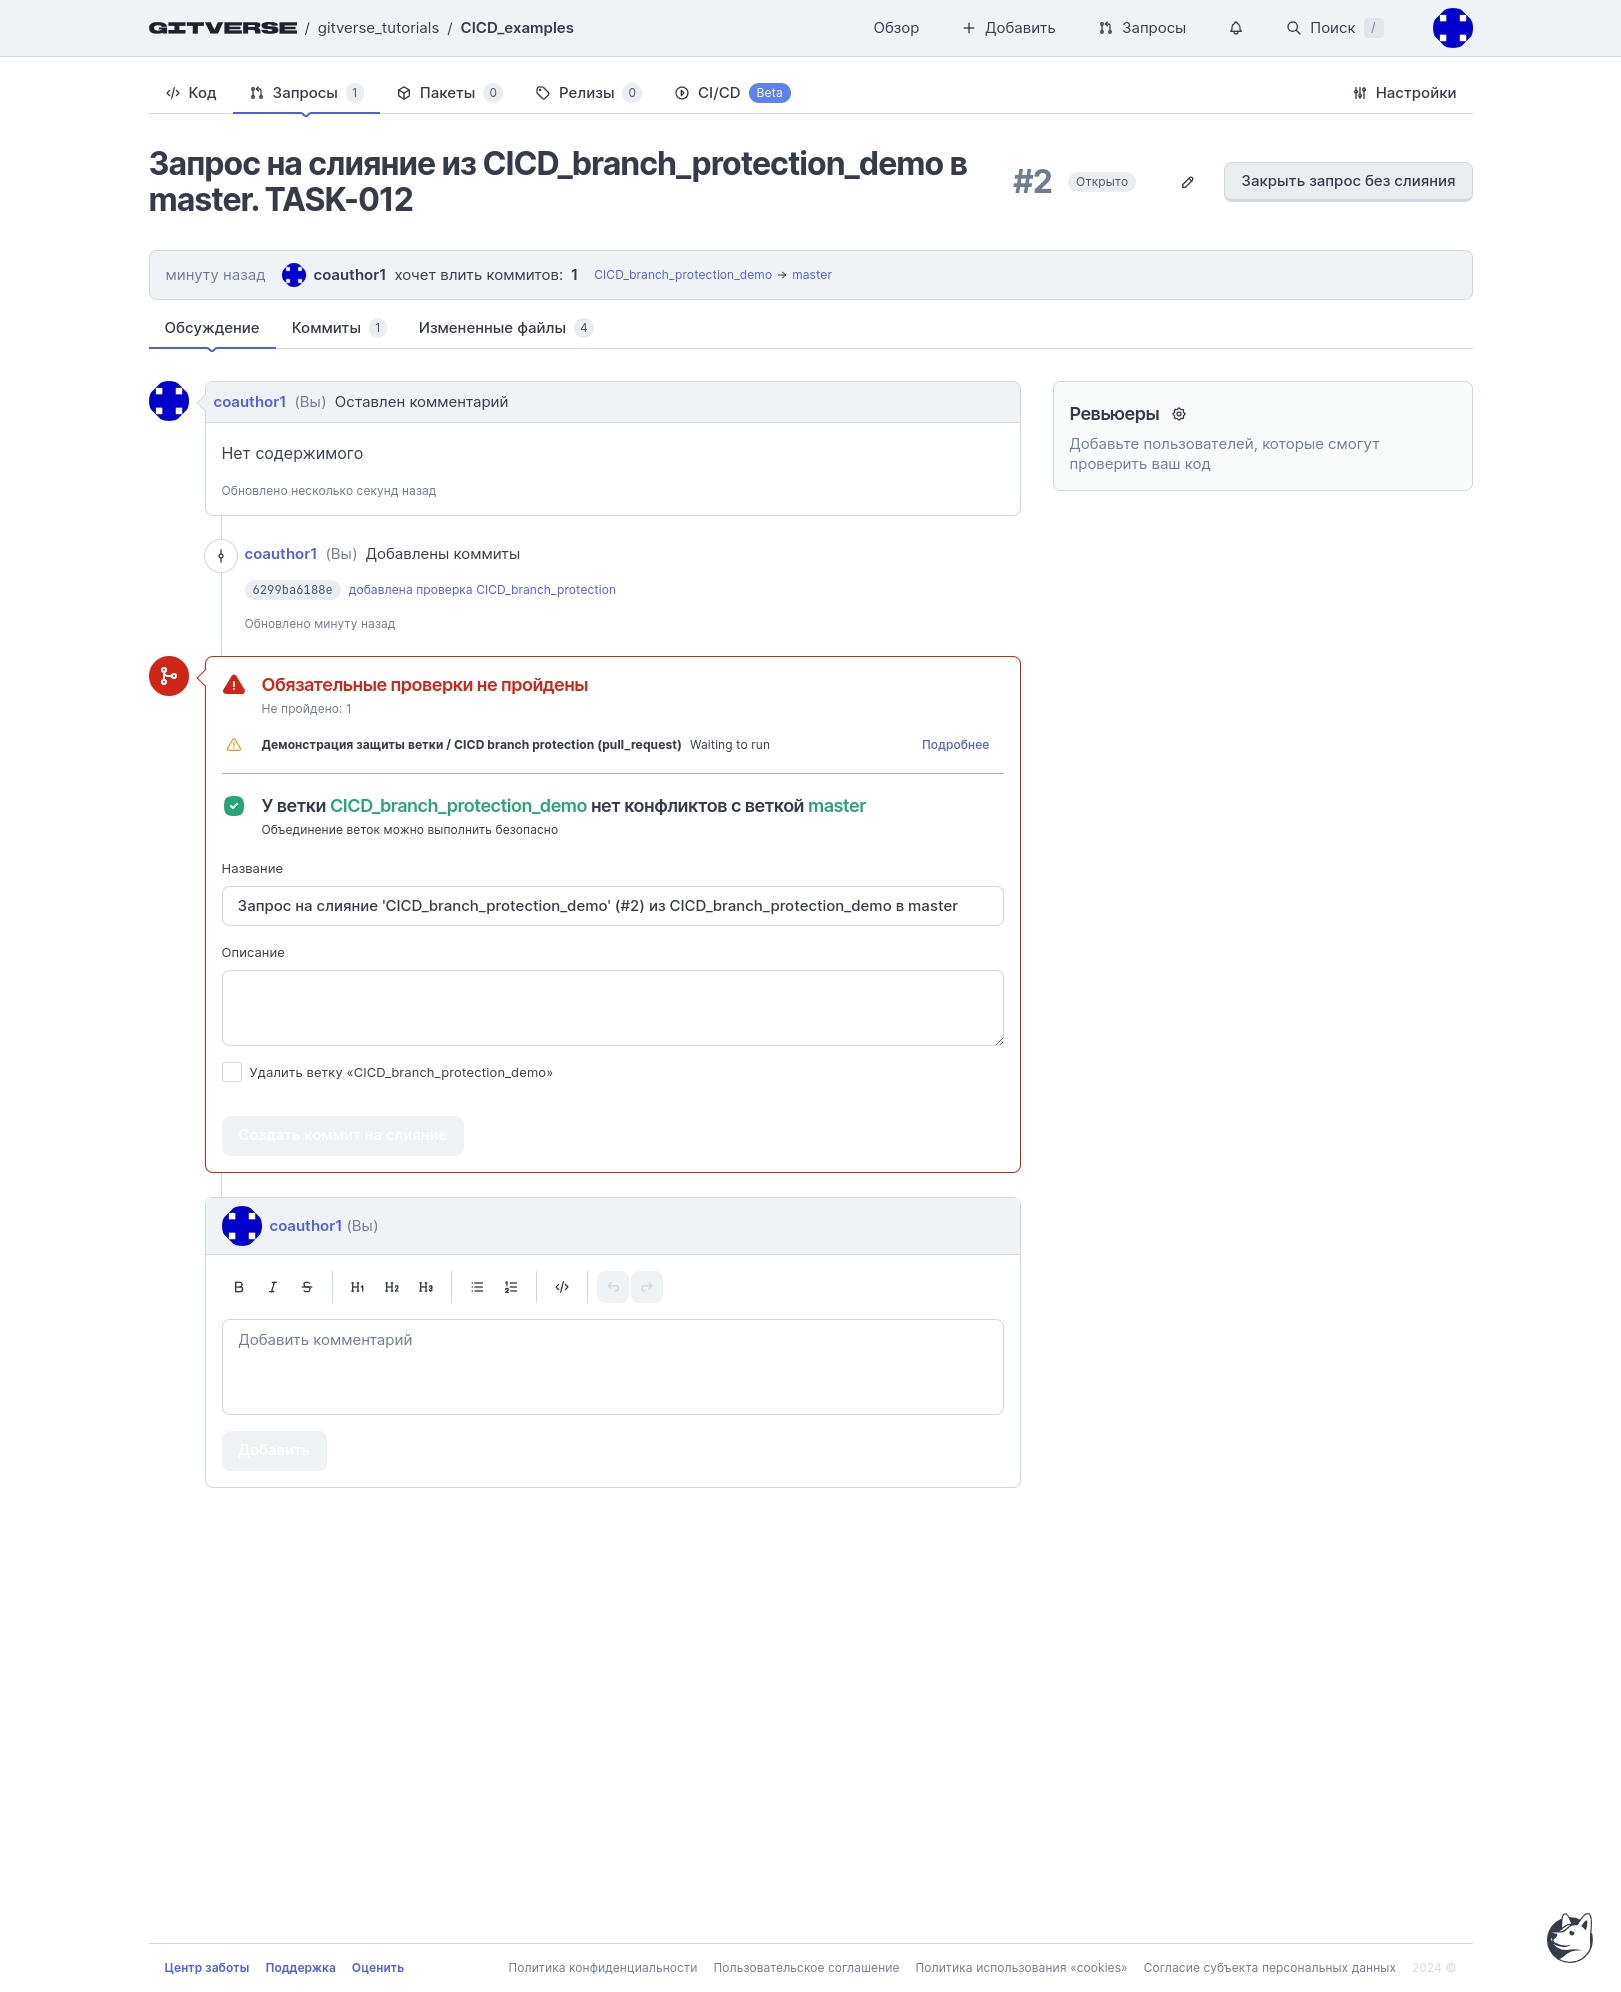Click the commit timeline icon near coauthor1

coord(221,555)
